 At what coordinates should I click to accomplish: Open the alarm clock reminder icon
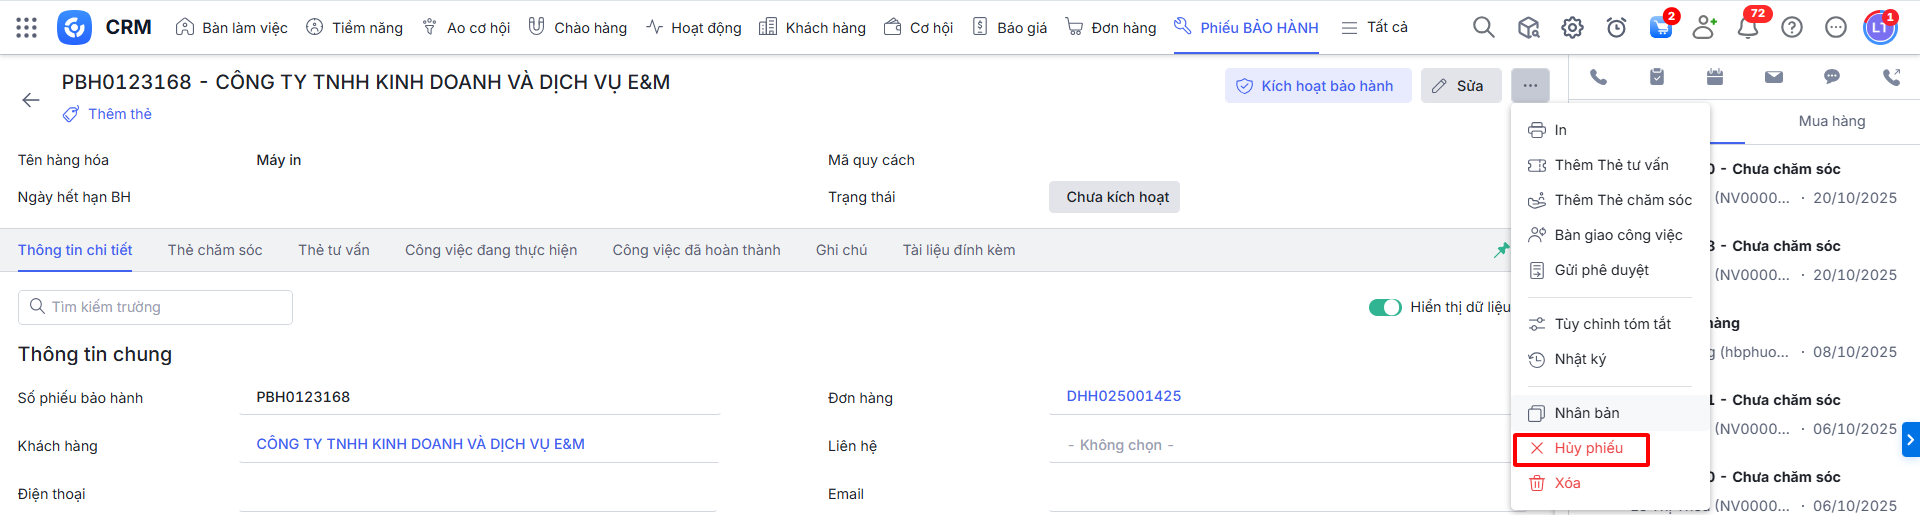1616,27
